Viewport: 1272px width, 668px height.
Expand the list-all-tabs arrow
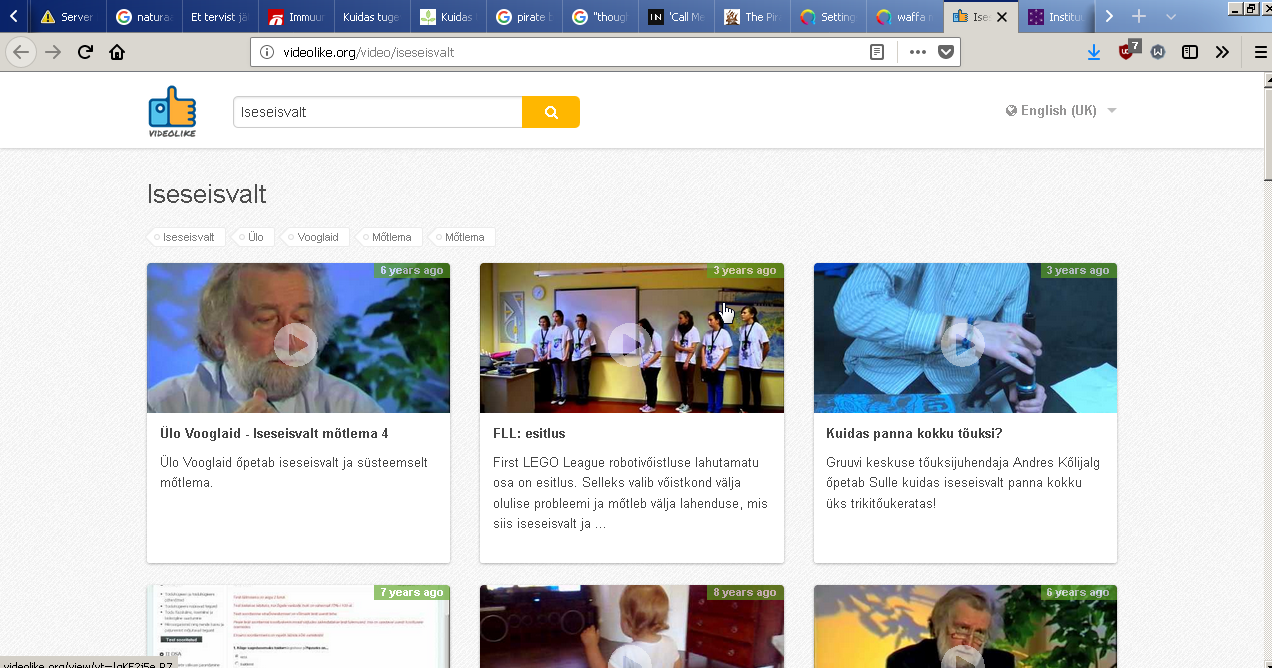pyautogui.click(x=1171, y=17)
